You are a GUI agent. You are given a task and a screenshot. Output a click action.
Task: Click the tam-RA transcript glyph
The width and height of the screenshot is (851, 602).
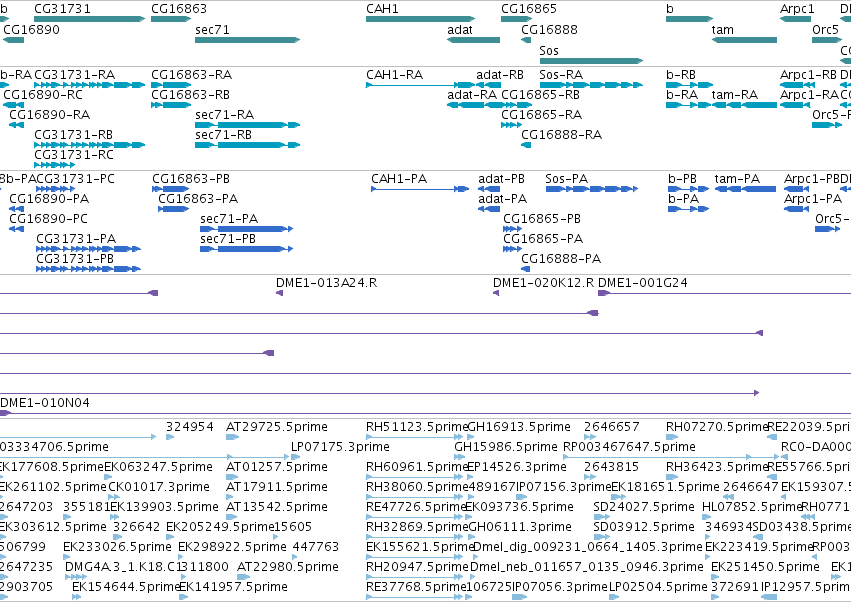tap(744, 105)
